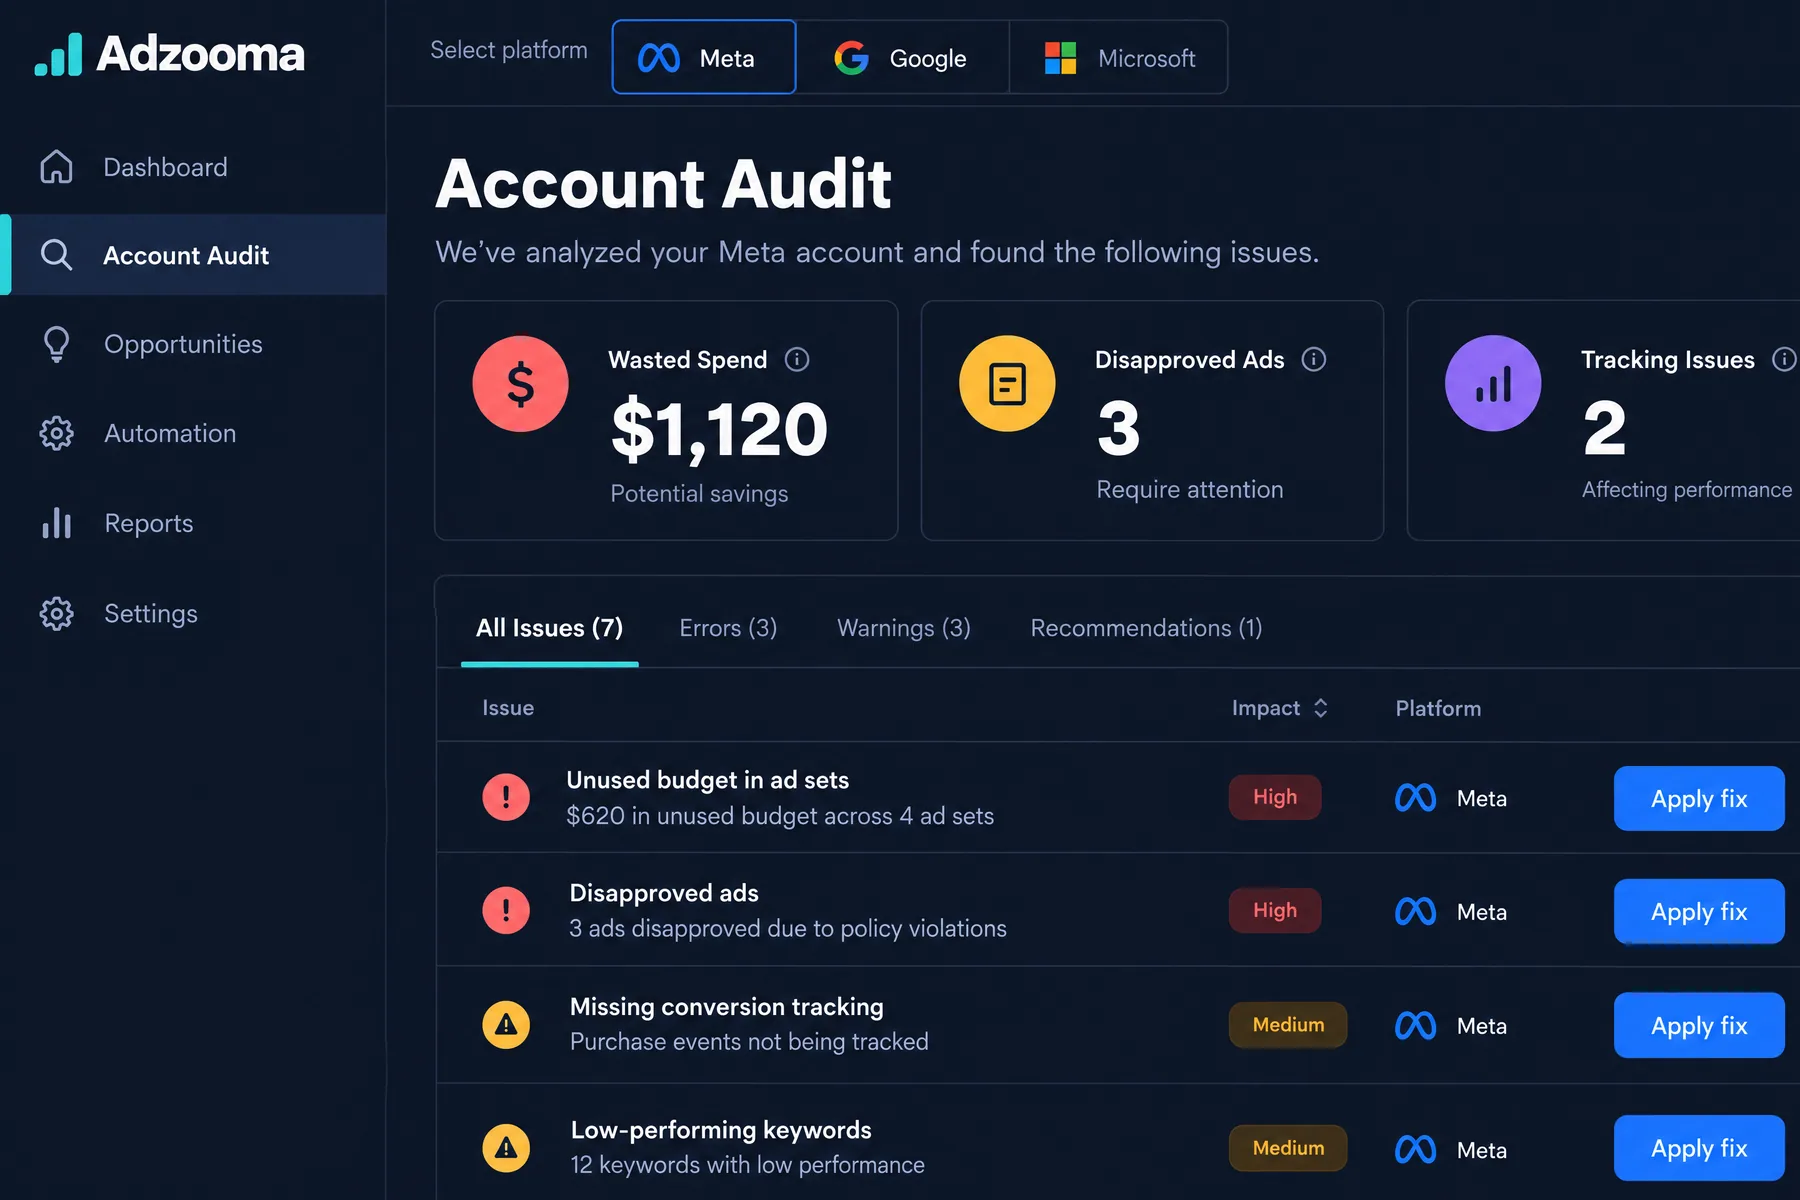1800x1200 pixels.
Task: Click the purple Tracking Issues chart icon
Action: (x=1493, y=384)
